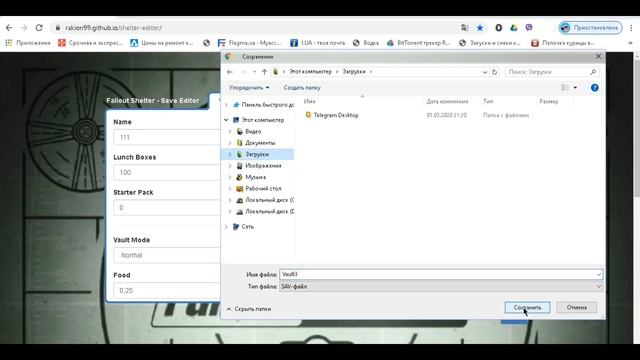Click the Отмена button

576,307
